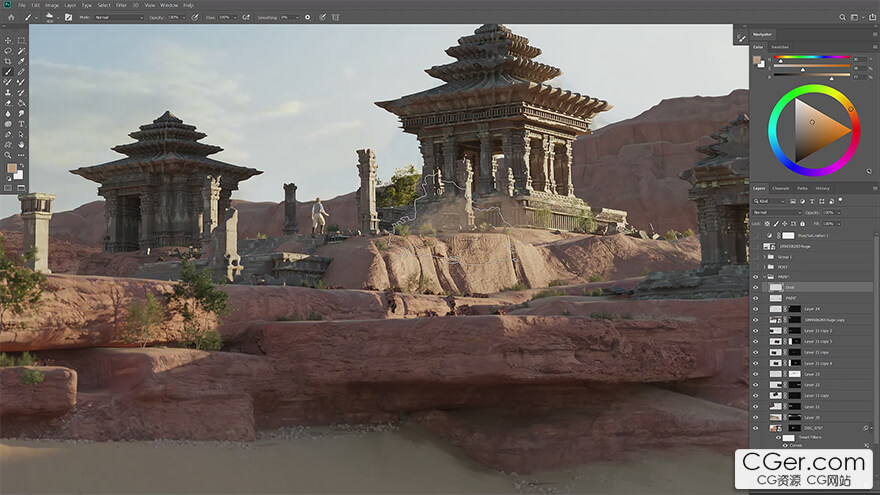
Task: Select the Pen tool
Action: point(8,134)
